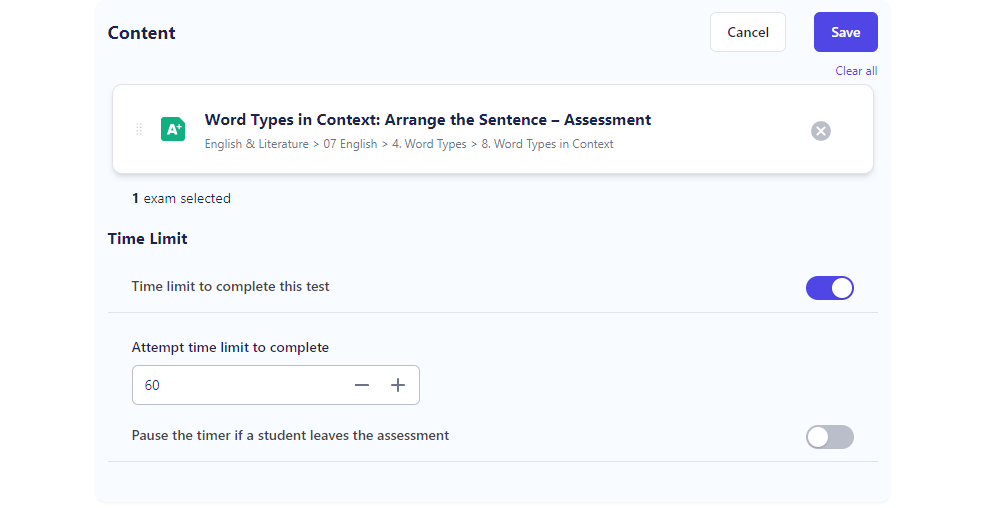Select the 8. Word Types in Context breadcrumb
This screenshot has width=995, height=508.
(x=547, y=144)
